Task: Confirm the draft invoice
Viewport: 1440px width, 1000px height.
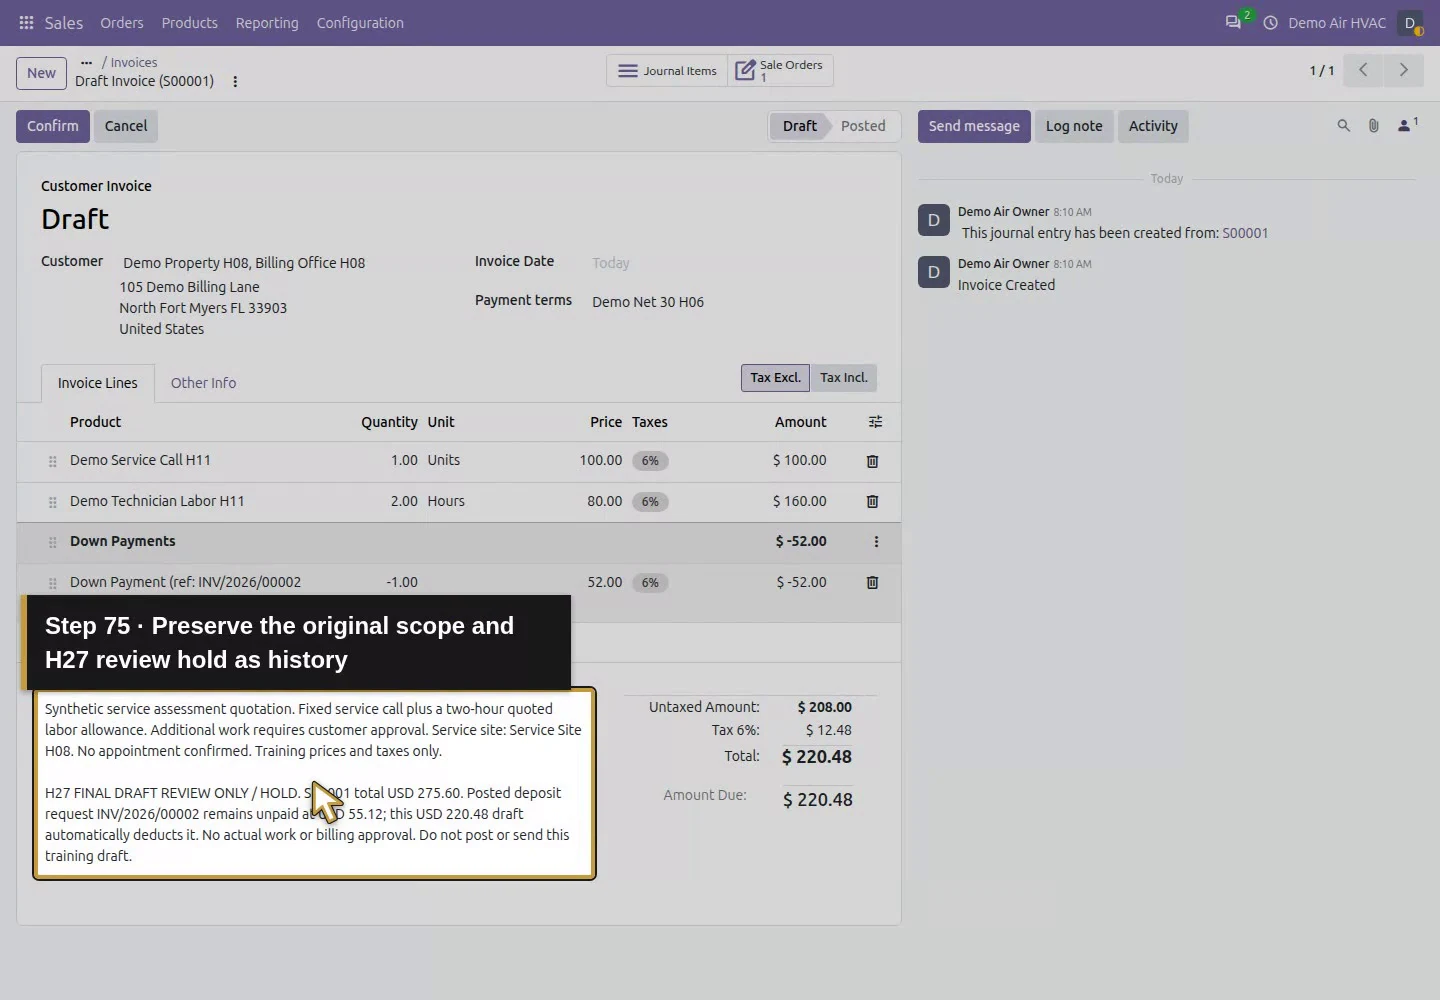Action: point(53,126)
